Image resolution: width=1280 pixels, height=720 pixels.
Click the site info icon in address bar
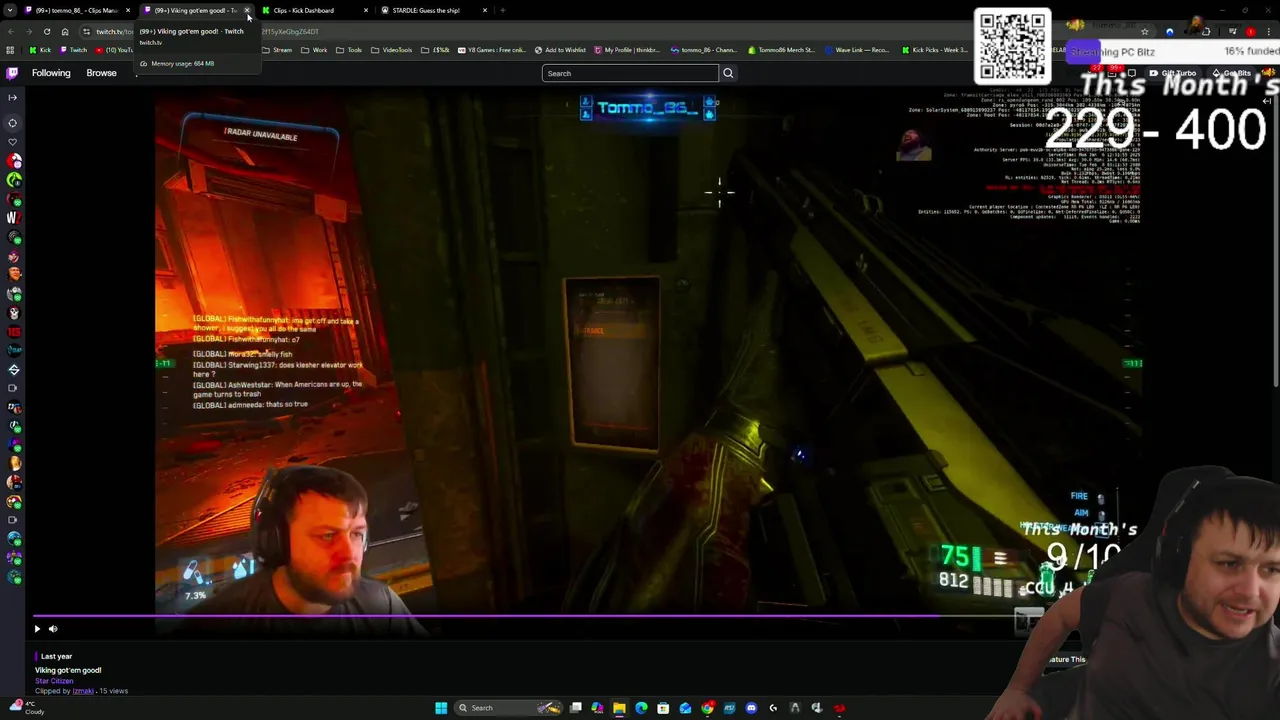(86, 31)
